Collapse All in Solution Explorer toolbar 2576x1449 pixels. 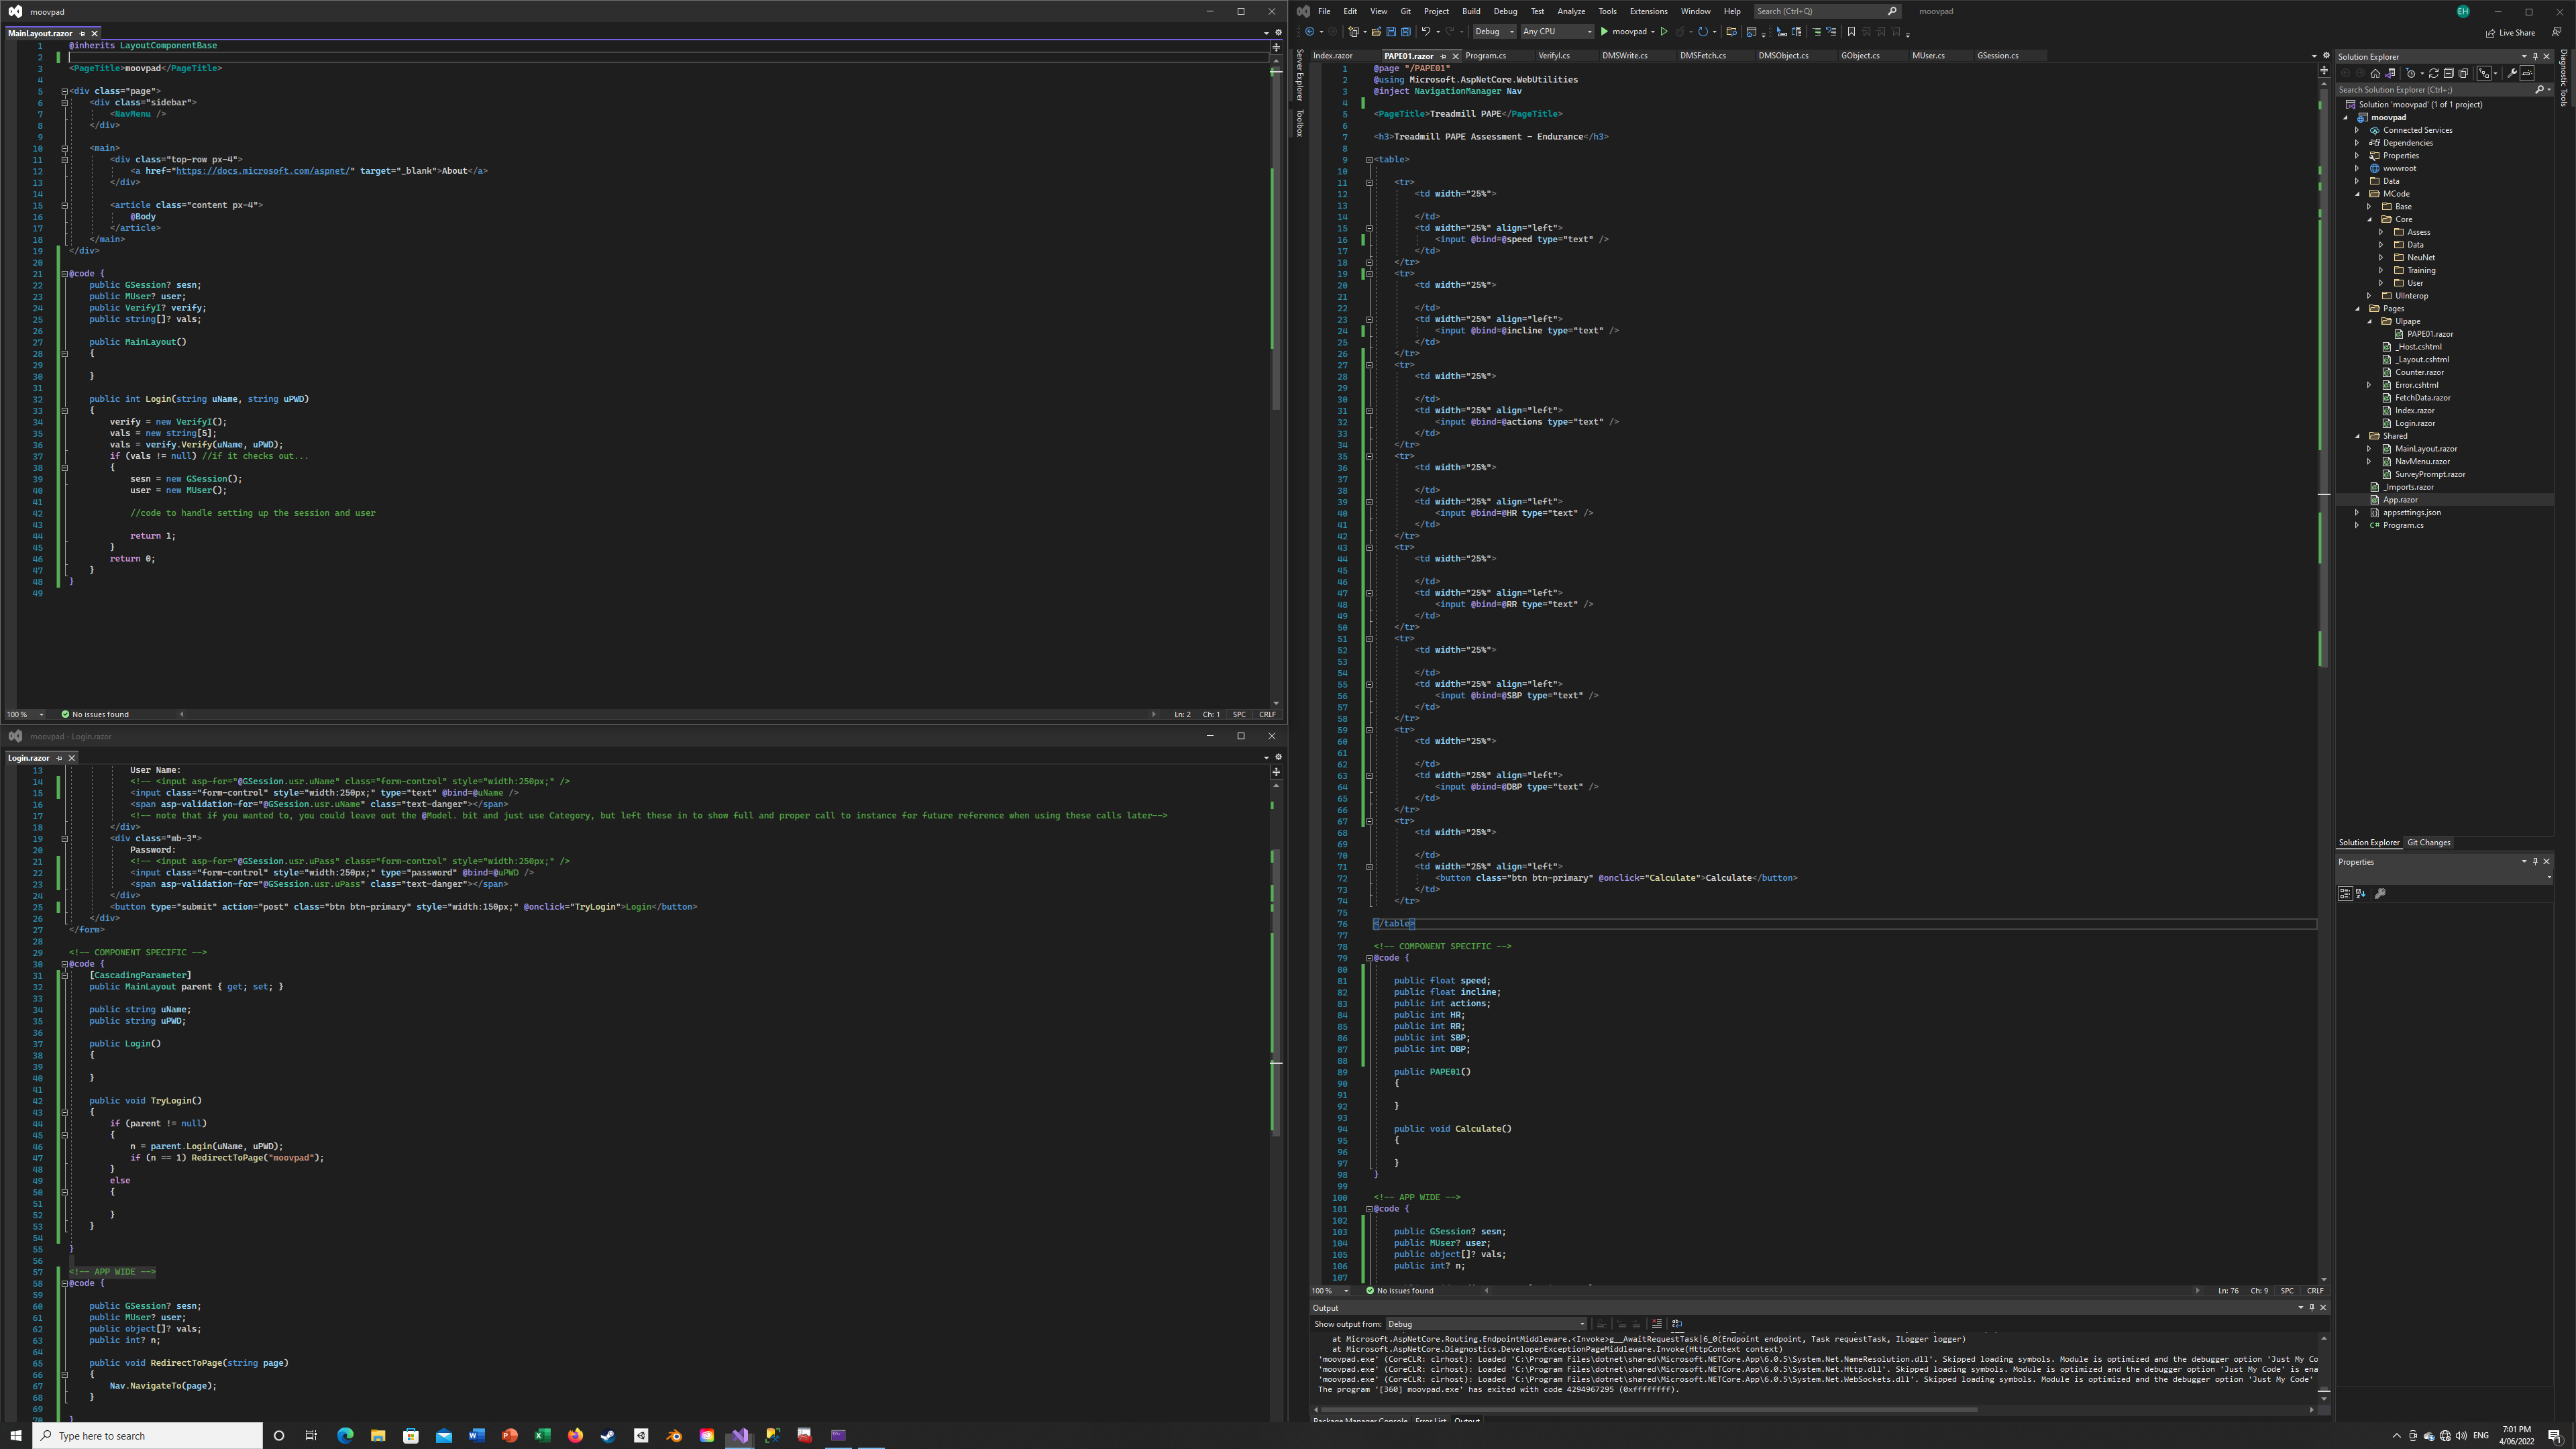[x=2449, y=73]
